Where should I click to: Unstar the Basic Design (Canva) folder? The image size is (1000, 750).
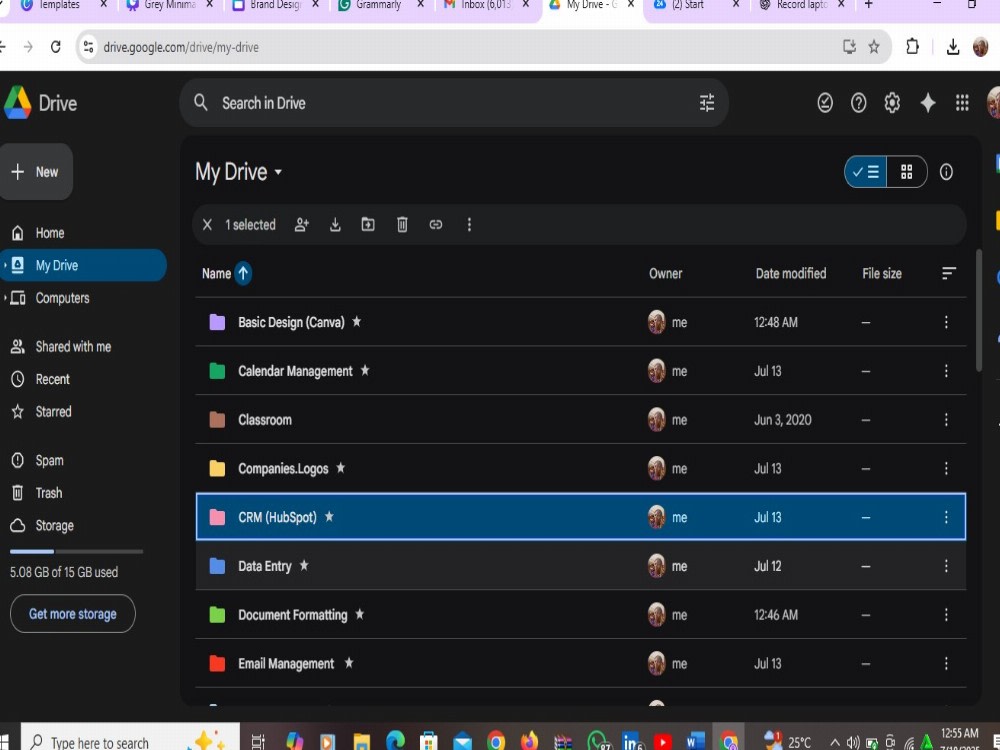point(357,321)
